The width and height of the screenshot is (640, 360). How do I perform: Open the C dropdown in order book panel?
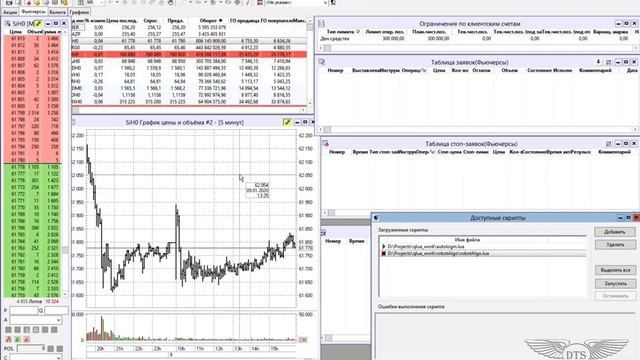[58, 357]
